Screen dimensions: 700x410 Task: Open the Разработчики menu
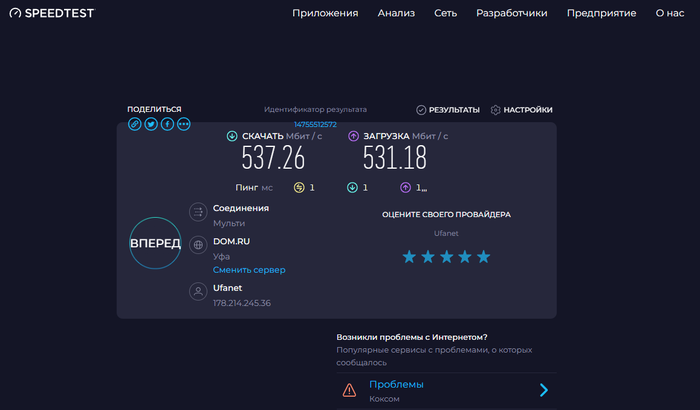click(x=512, y=13)
